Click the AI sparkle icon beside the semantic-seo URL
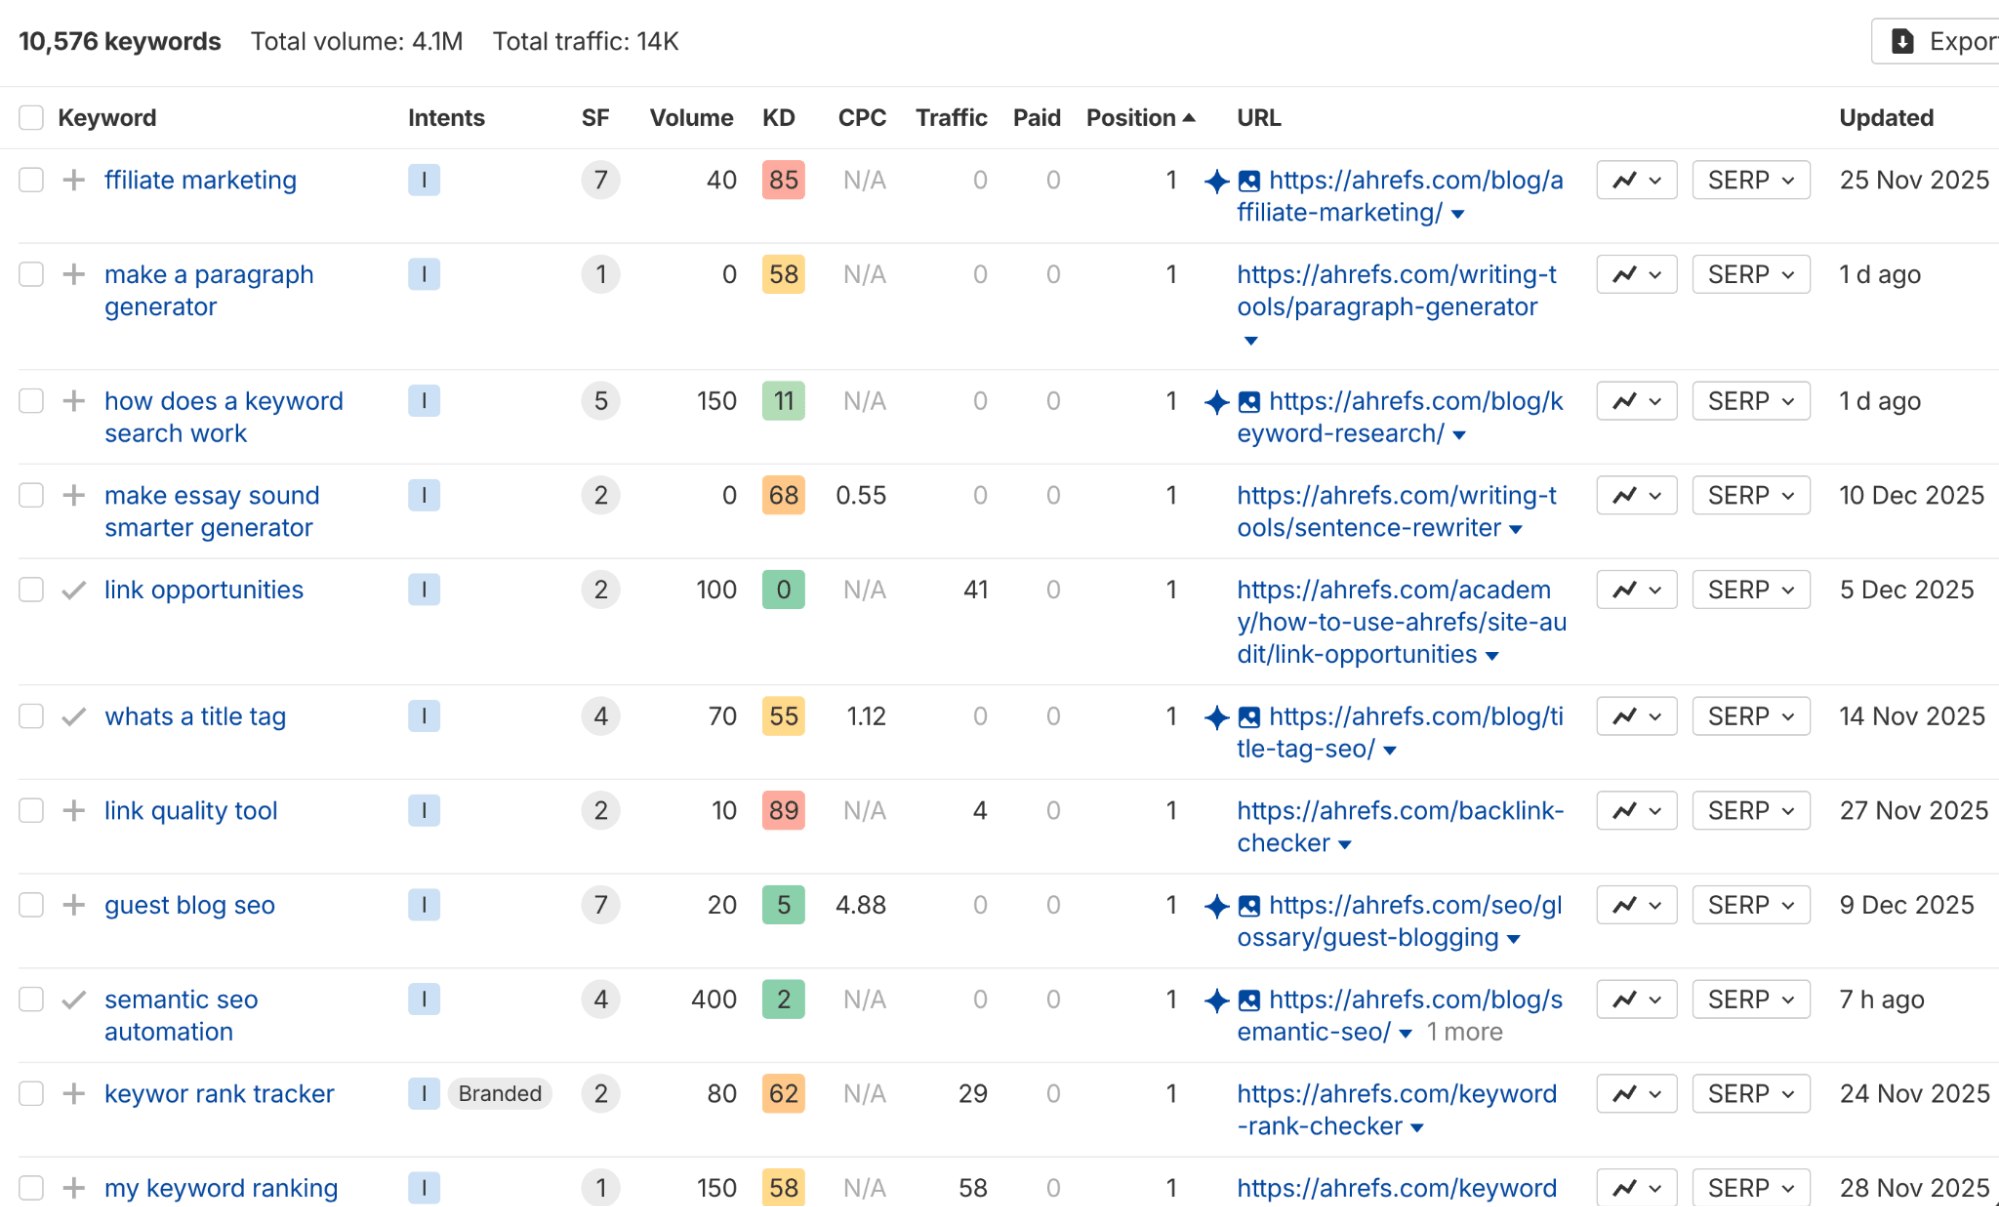The height and width of the screenshot is (1207, 1999). coord(1215,999)
